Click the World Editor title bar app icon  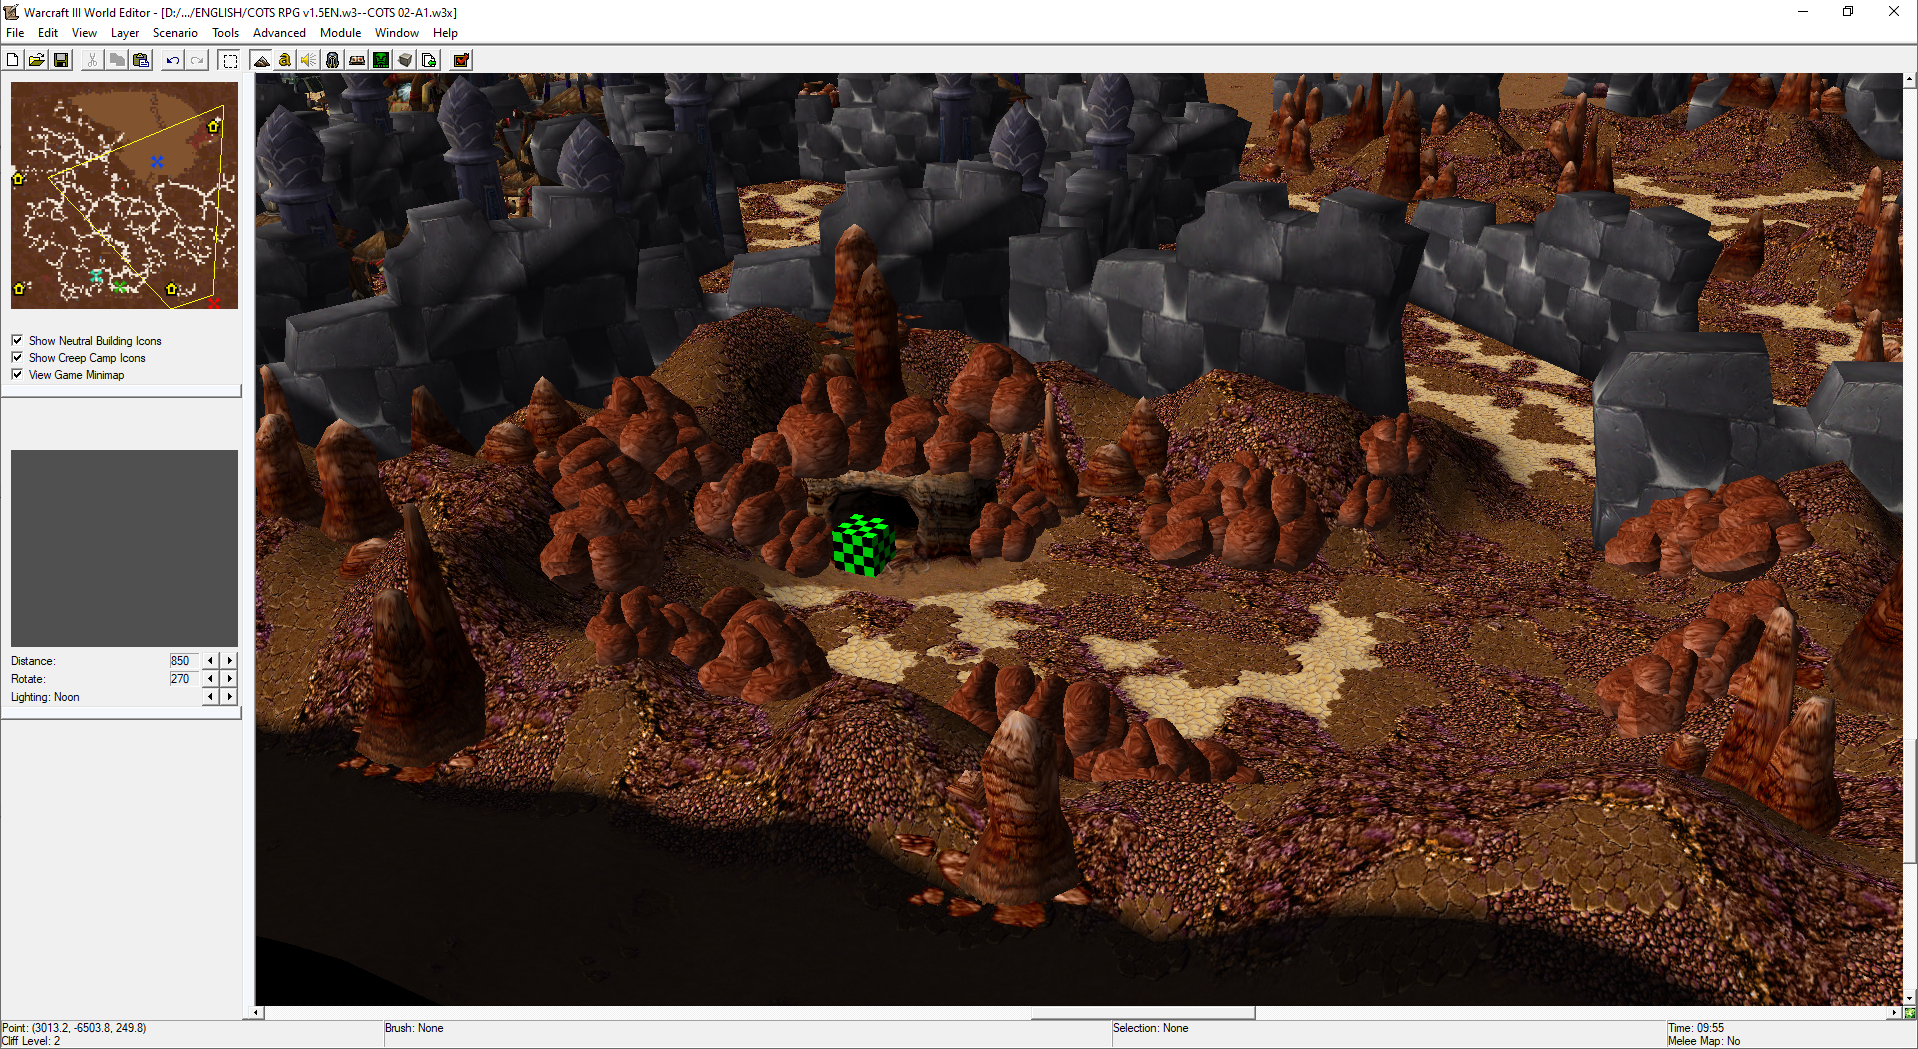click(x=11, y=12)
